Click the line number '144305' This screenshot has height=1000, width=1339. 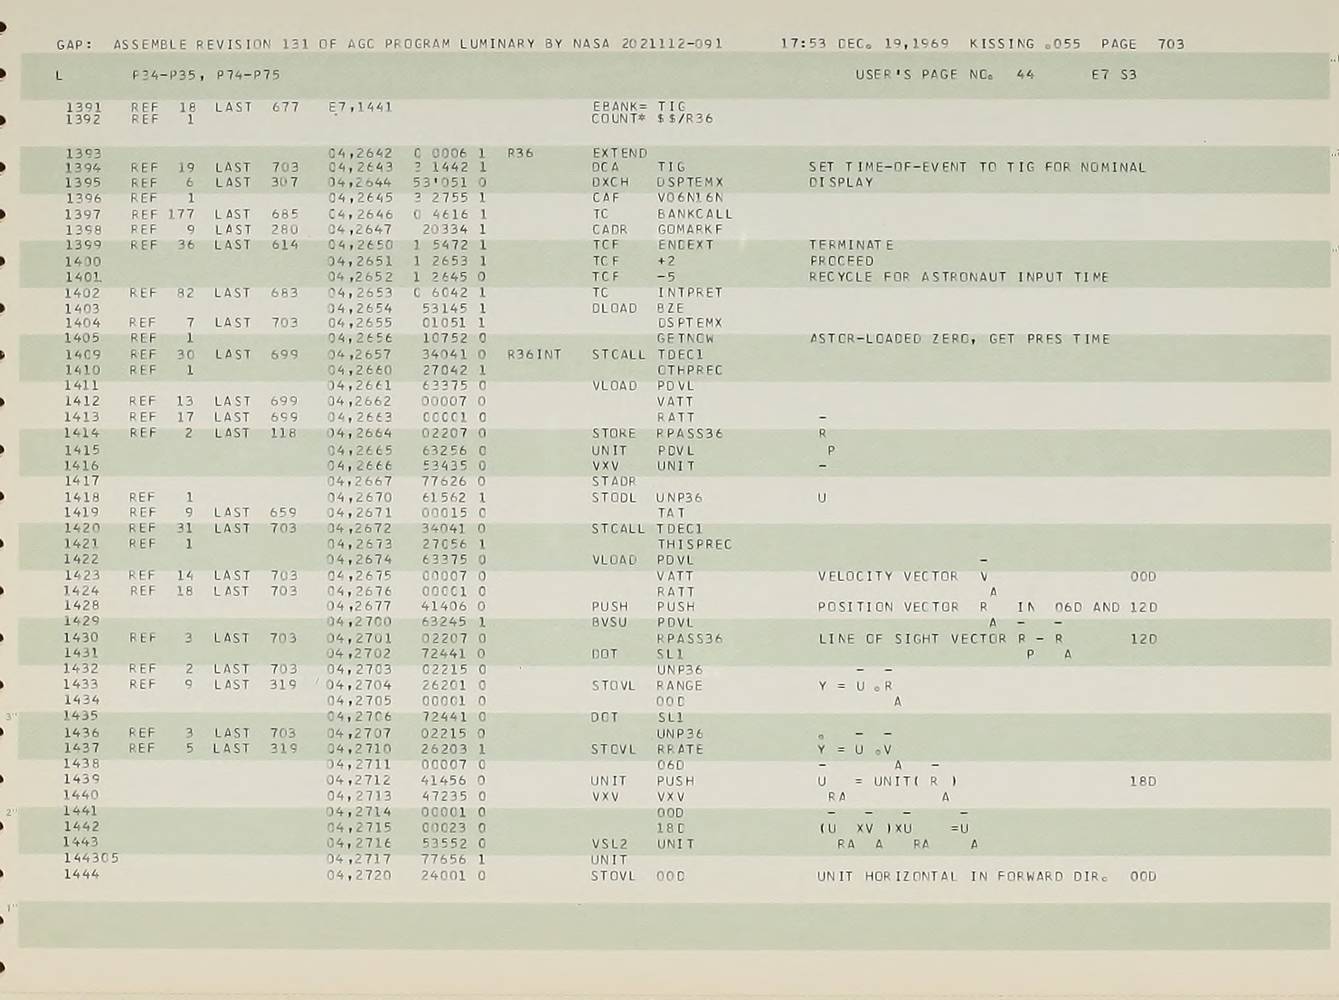point(91,859)
